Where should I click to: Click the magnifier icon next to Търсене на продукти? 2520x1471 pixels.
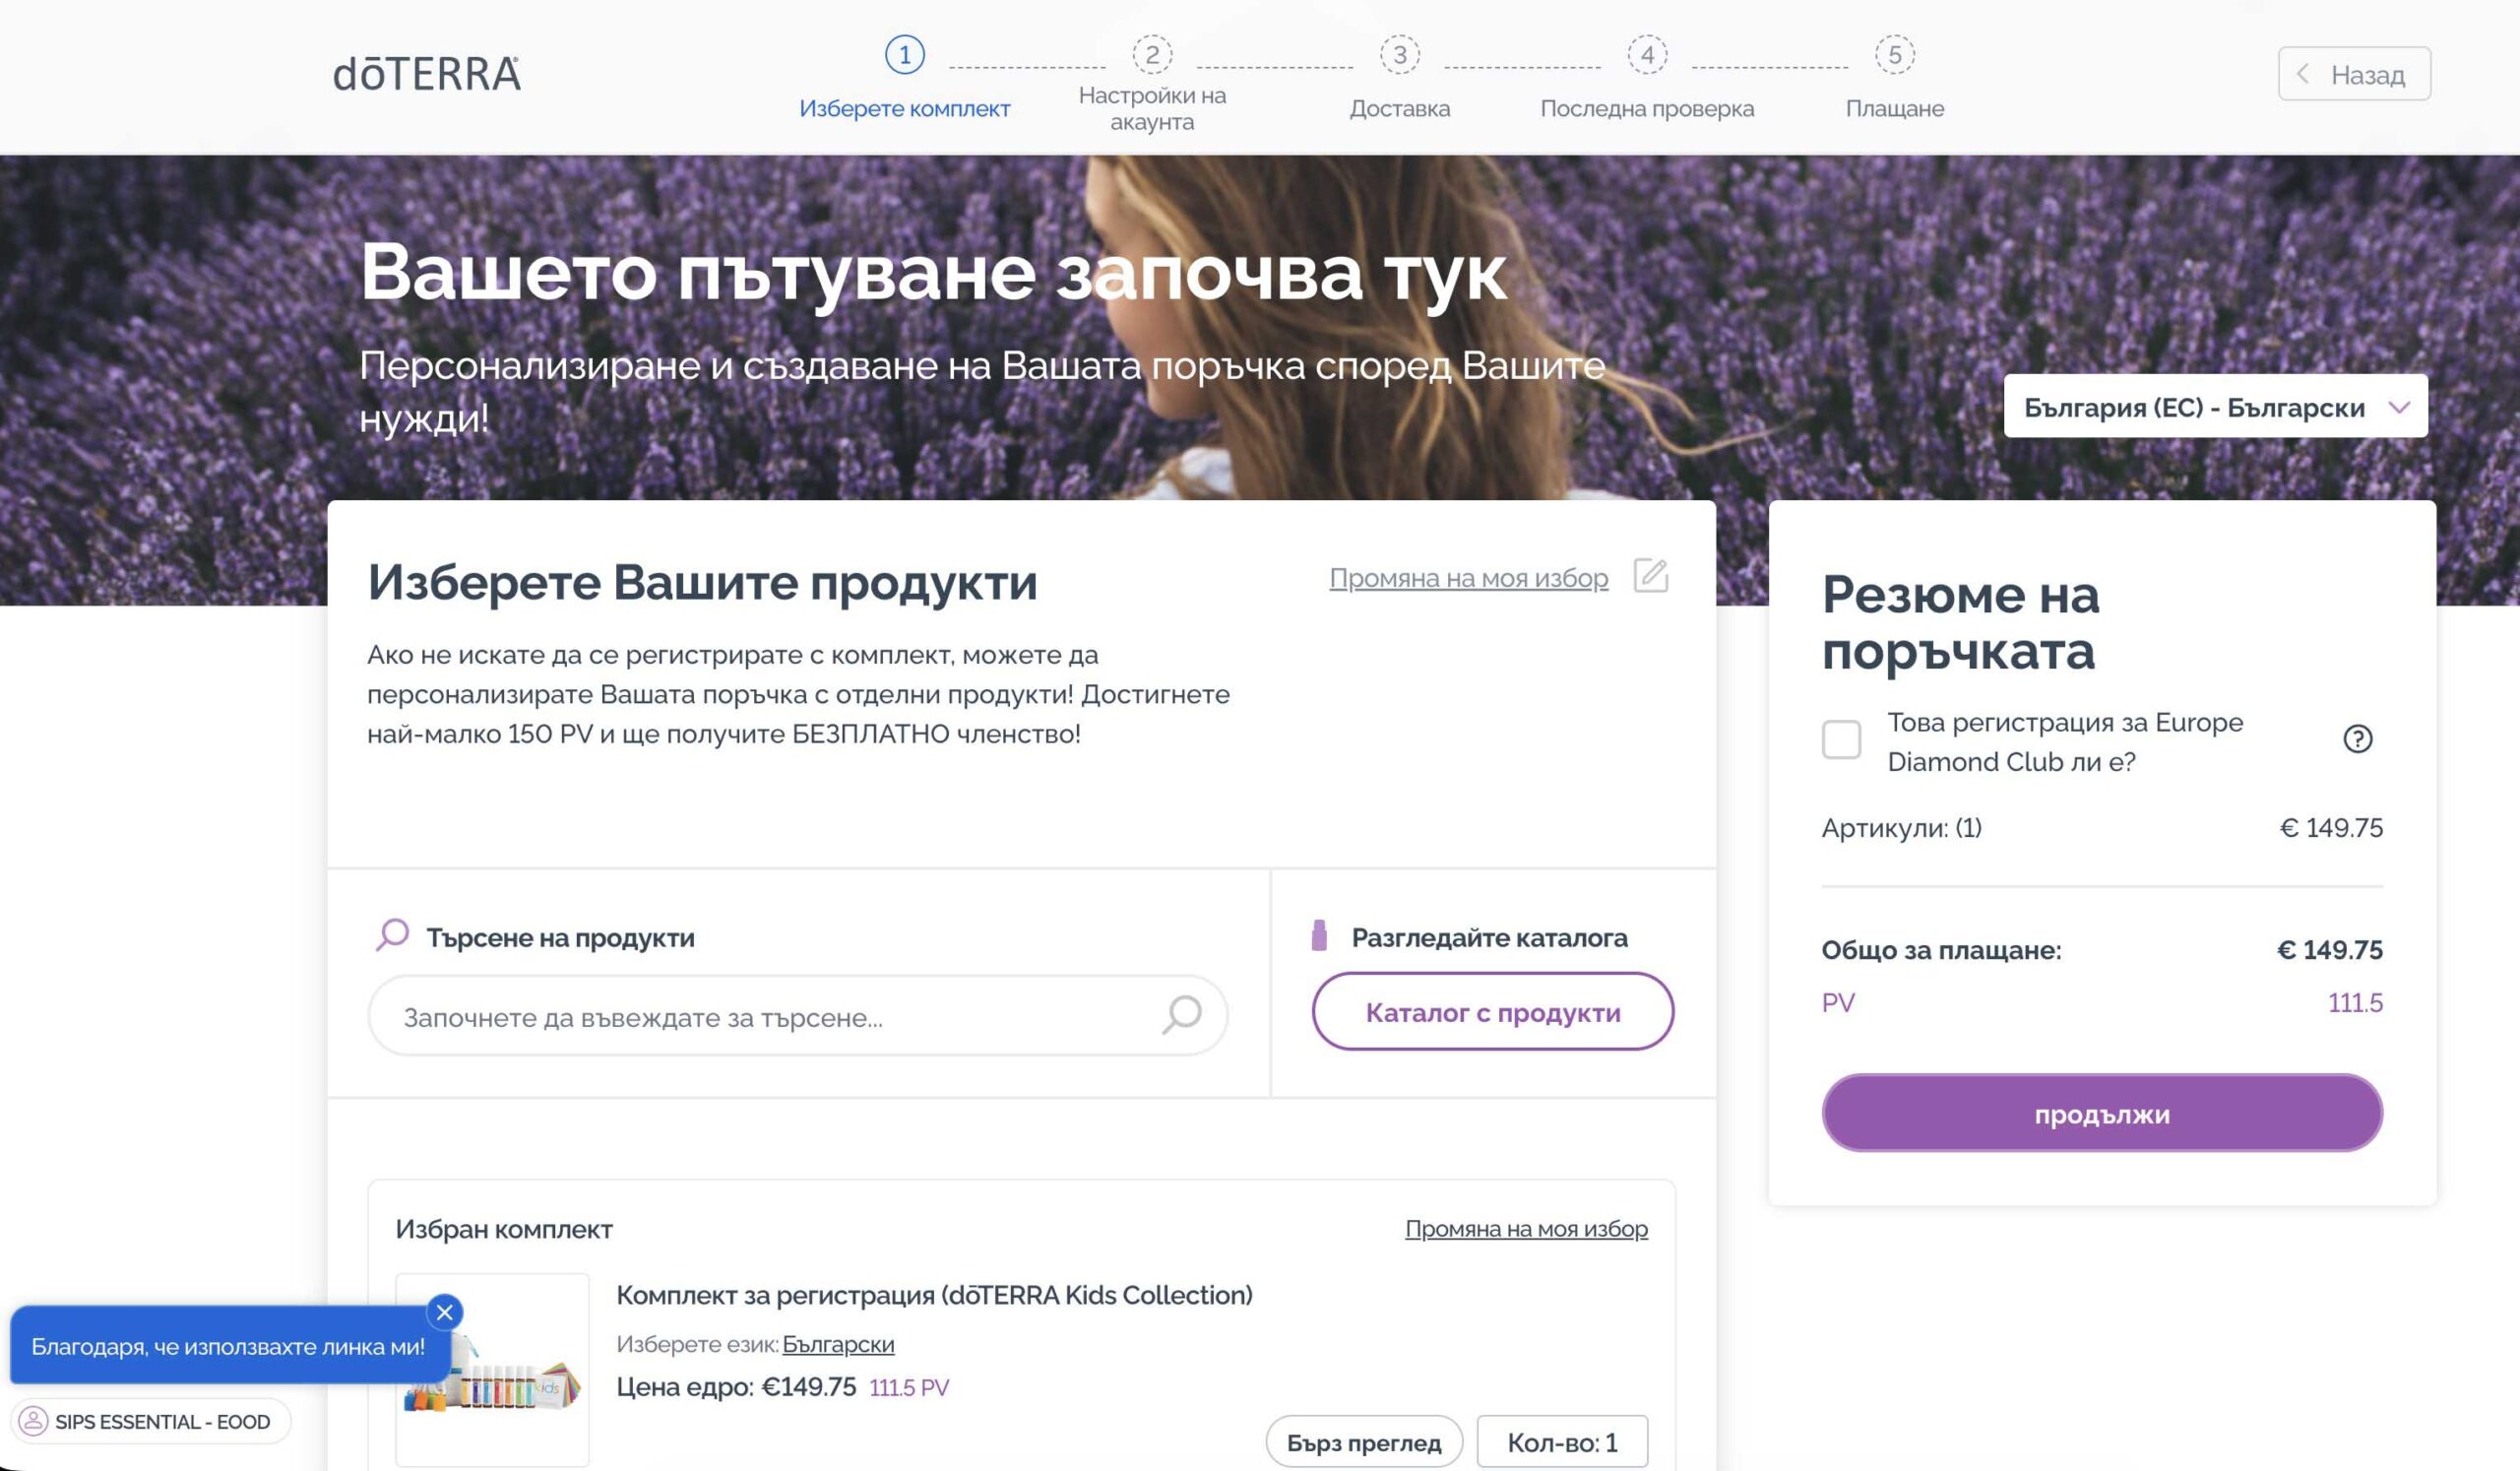[x=392, y=935]
